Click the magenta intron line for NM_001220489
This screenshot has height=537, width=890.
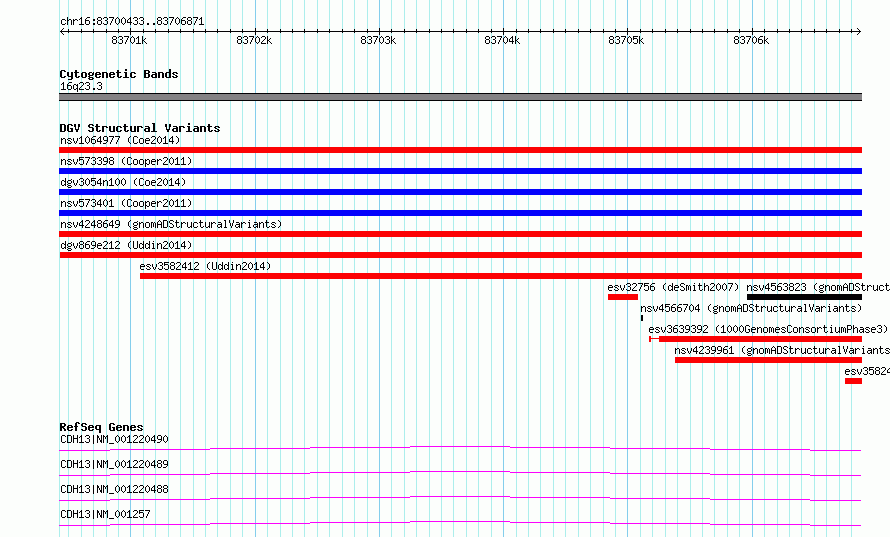point(460,472)
